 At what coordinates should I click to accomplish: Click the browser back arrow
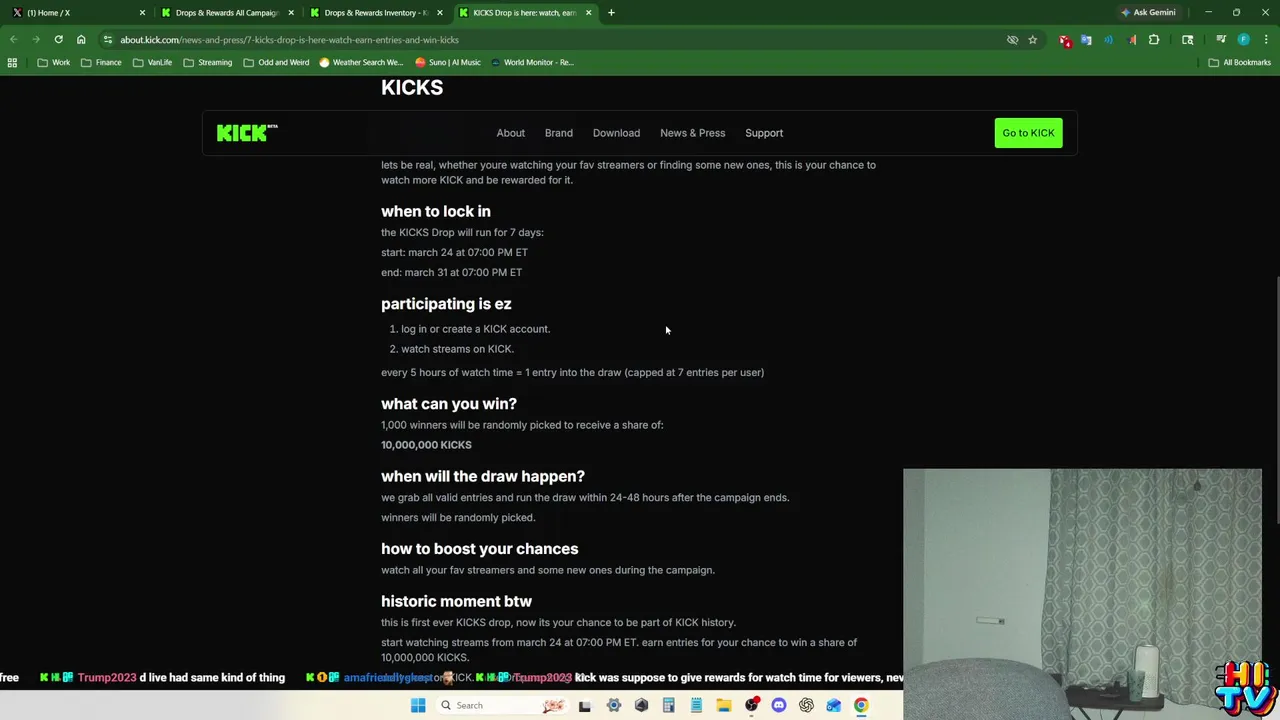point(13,40)
